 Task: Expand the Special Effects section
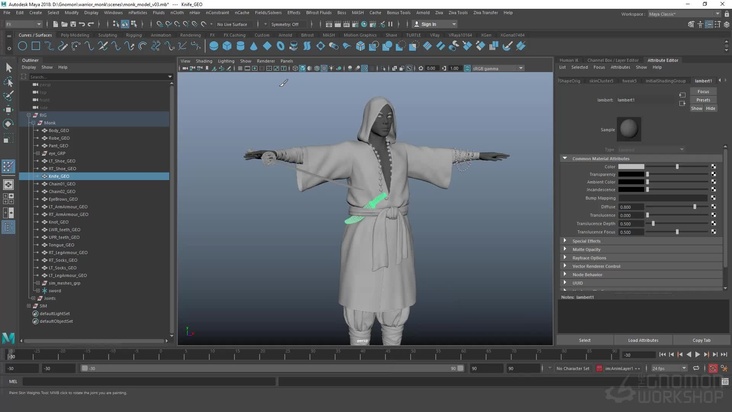point(565,241)
